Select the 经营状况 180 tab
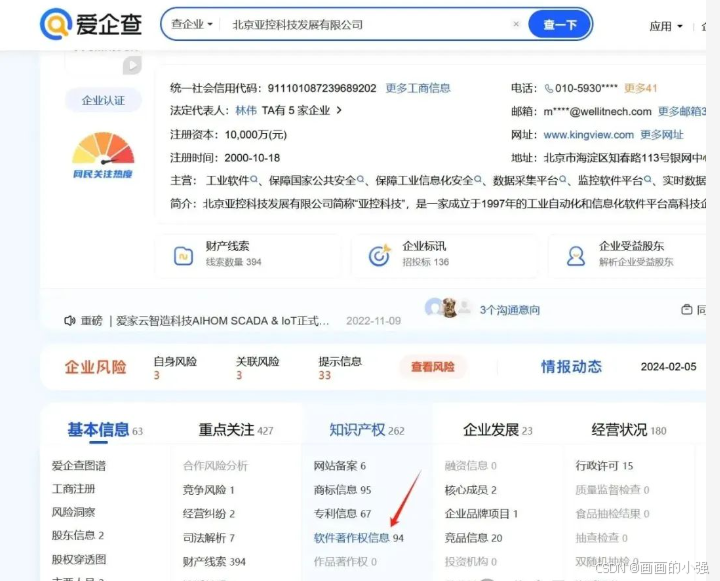720x581 pixels. [x=629, y=430]
